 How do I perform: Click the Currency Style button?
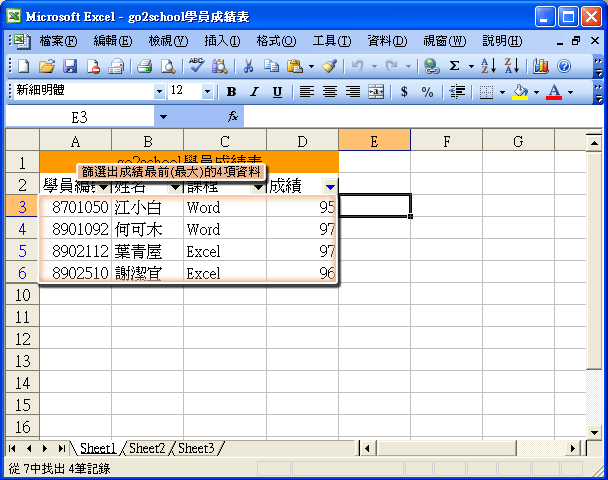tap(404, 91)
